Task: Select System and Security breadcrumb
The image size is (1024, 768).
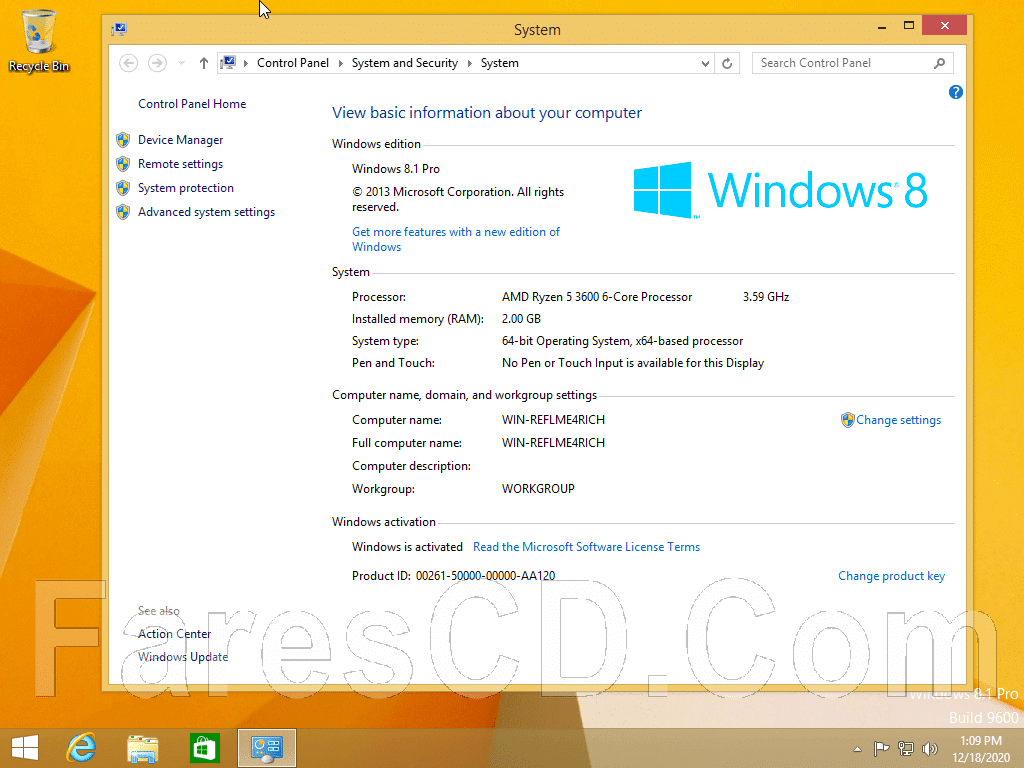Action: tap(405, 63)
